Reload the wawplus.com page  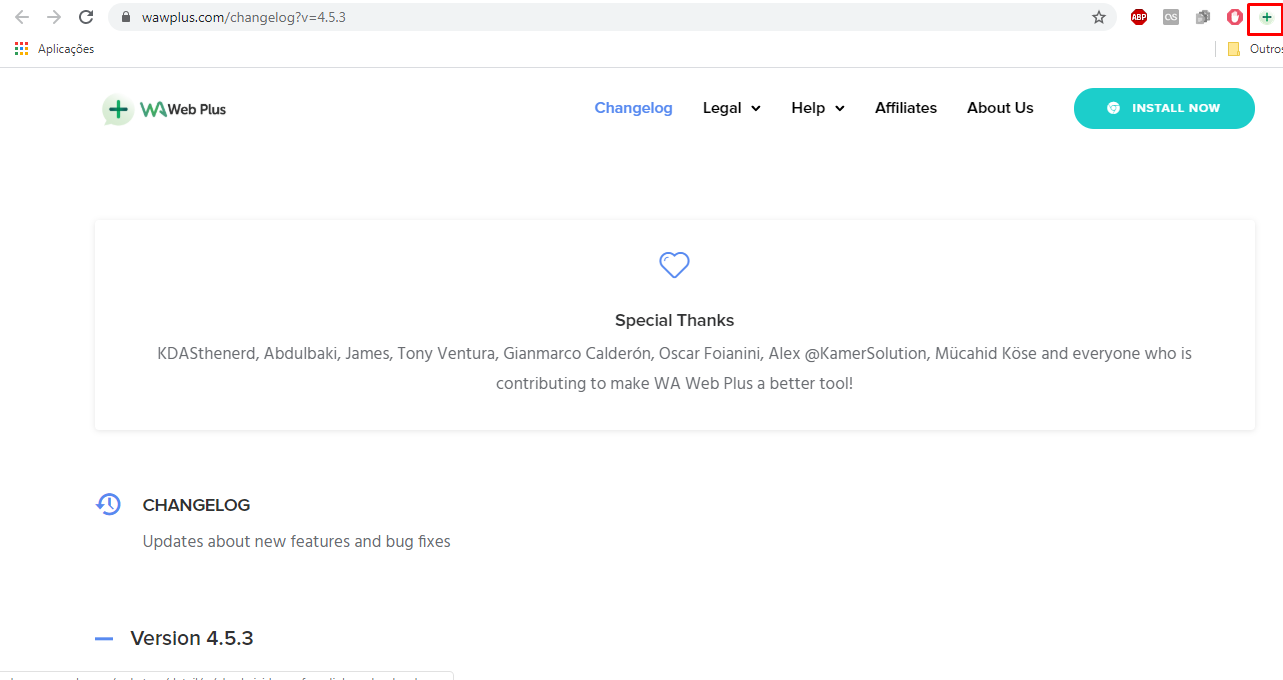86,17
